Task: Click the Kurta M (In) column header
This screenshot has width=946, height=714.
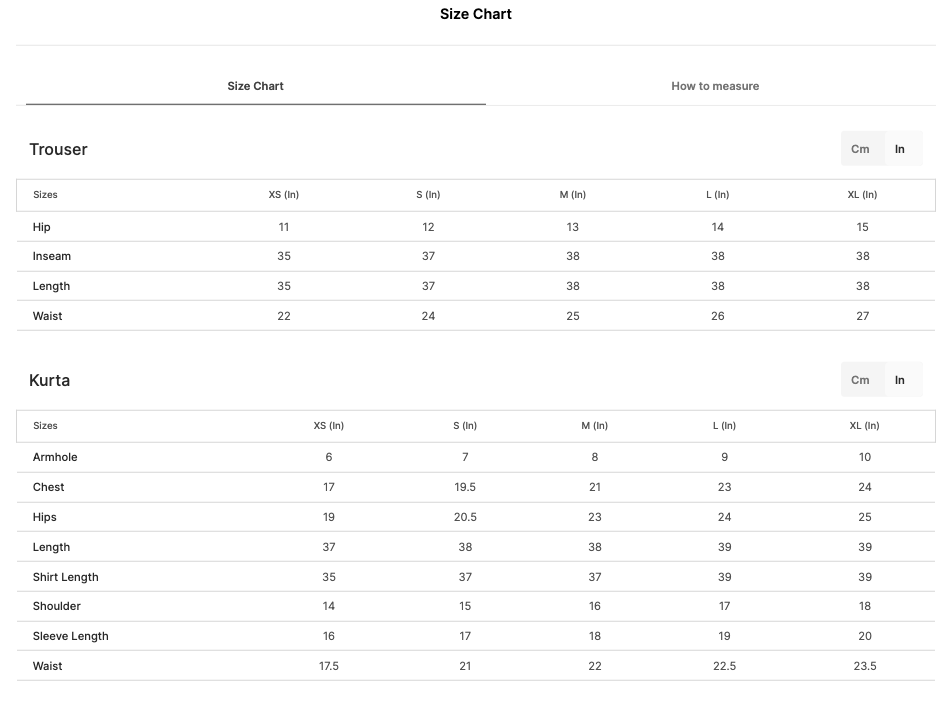Action: point(594,426)
